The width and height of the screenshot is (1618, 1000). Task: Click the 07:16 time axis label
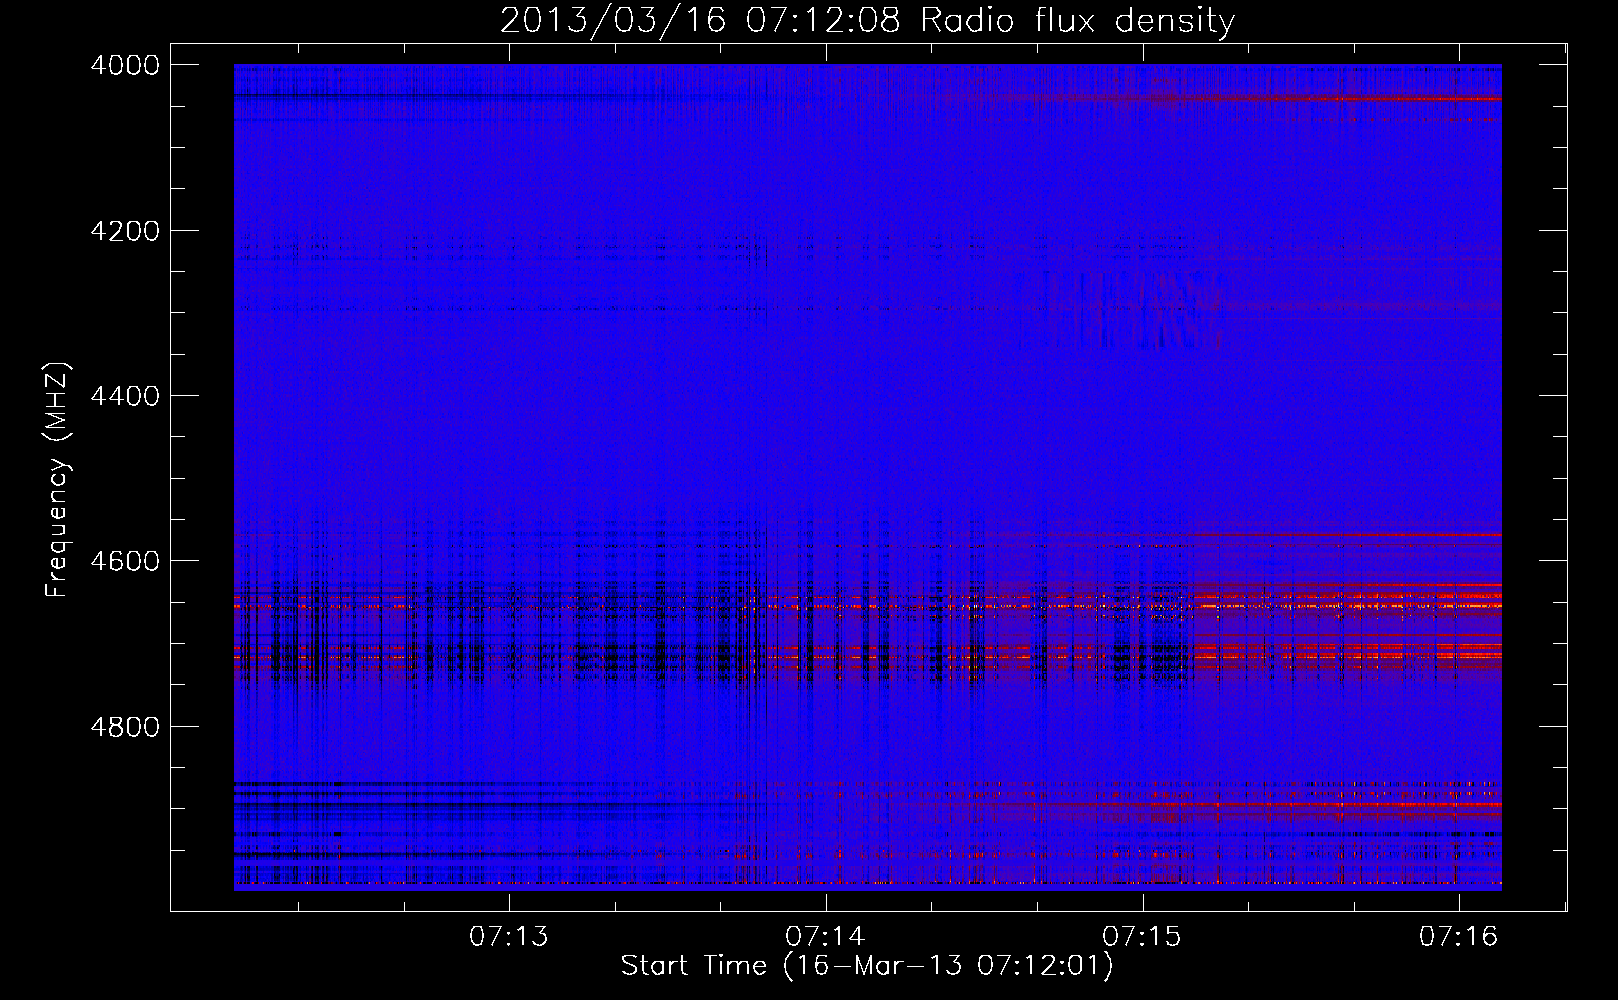point(1459,936)
